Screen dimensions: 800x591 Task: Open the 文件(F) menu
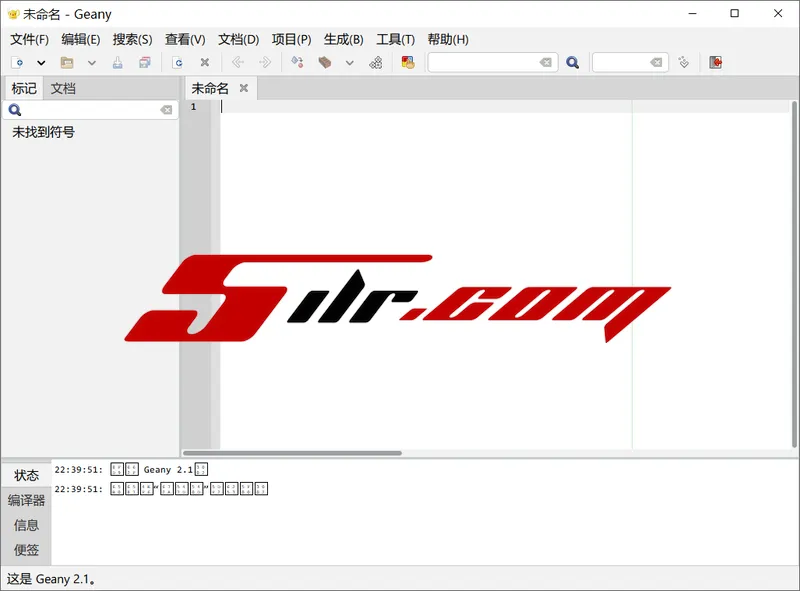[30, 39]
